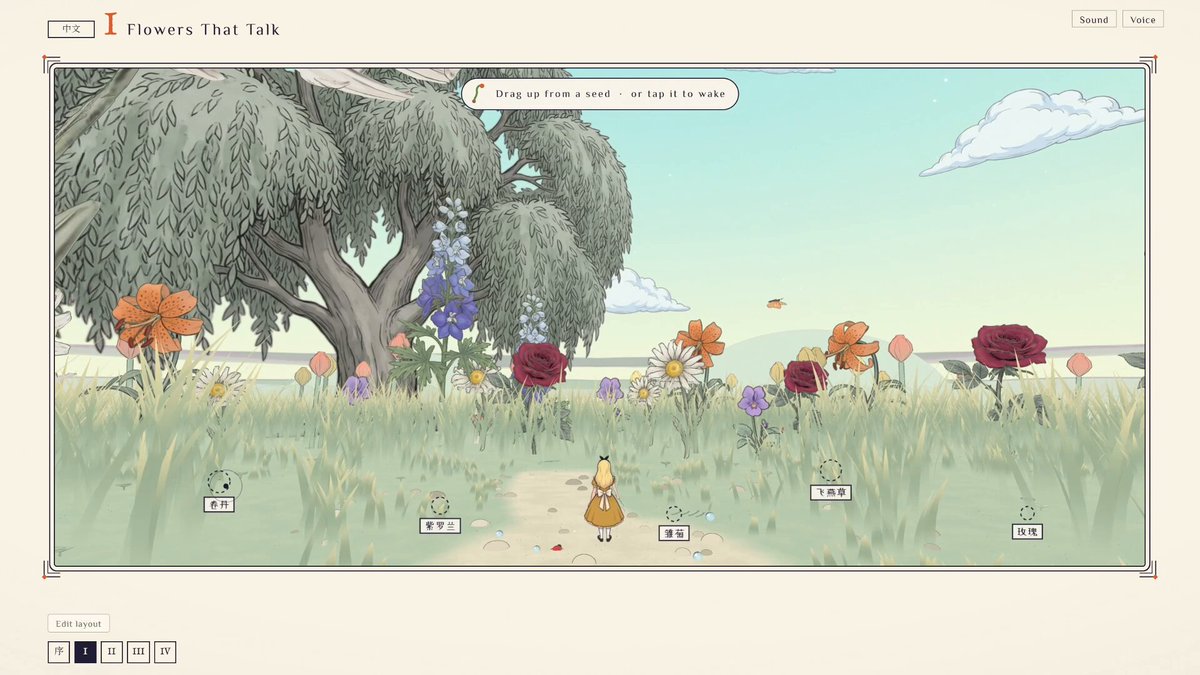Screen dimensions: 1200x675
Task: Tap the 玫瑰 rose seed circle
Action: (1027, 513)
